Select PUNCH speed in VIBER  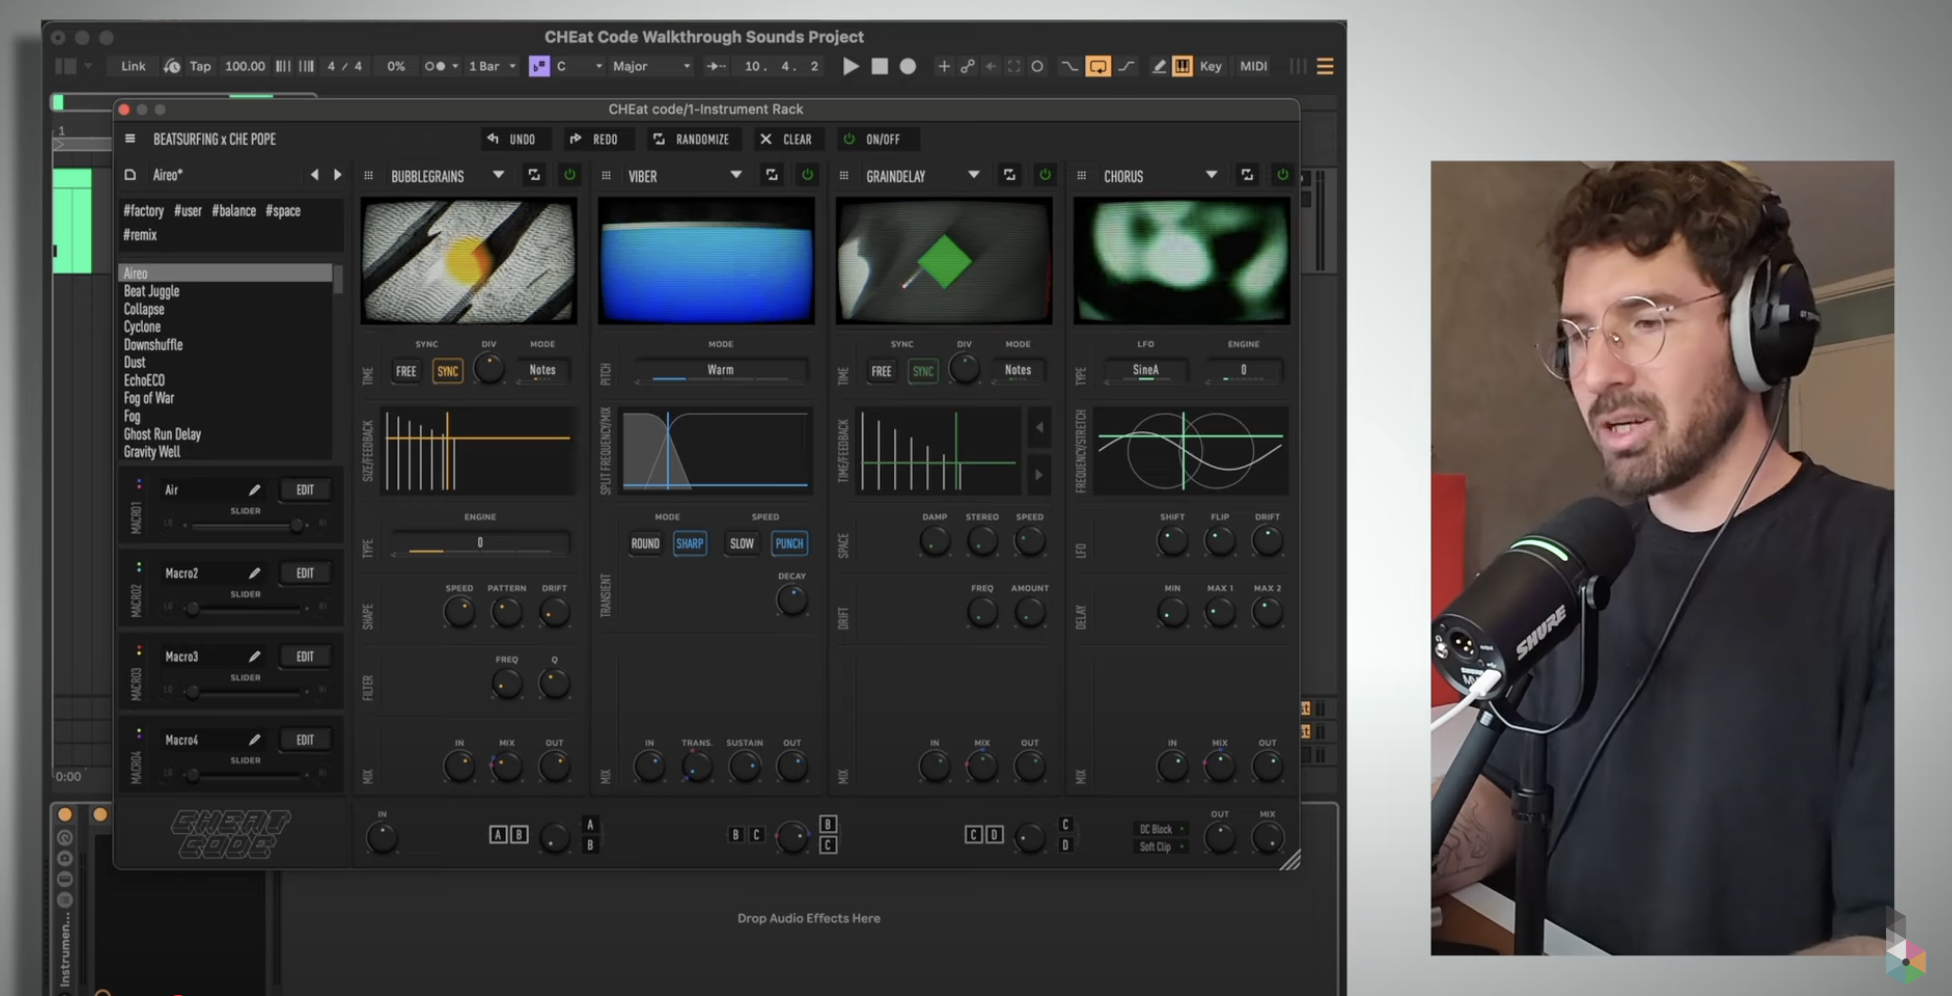click(x=789, y=543)
